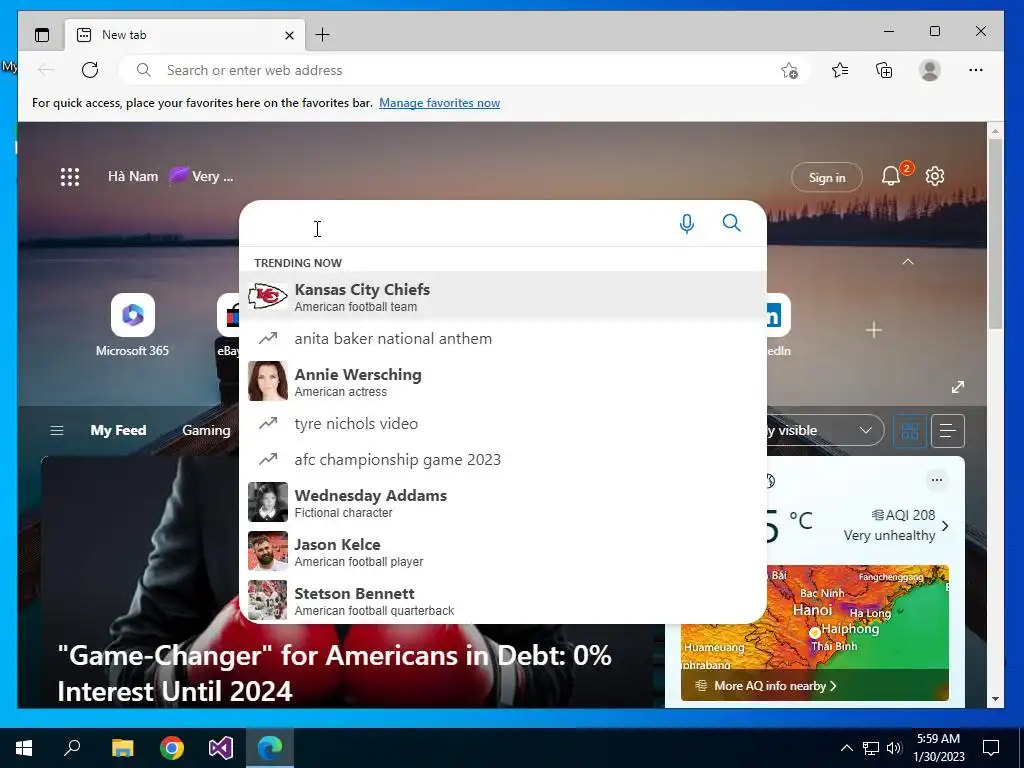This screenshot has width=1024, height=768.
Task: Open File Explorer from taskbar
Action: (x=122, y=748)
